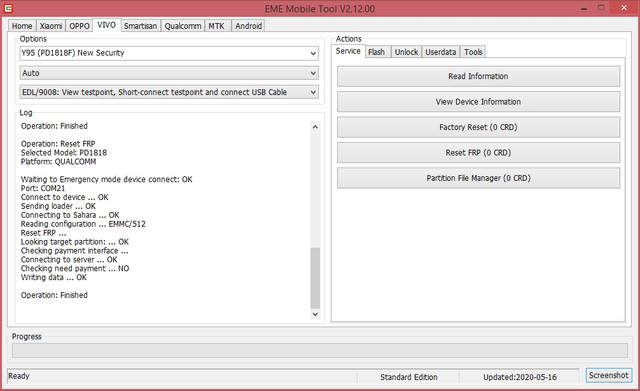Click log scrollbar down arrow
Screen dimensions: 640x391
tap(315, 314)
